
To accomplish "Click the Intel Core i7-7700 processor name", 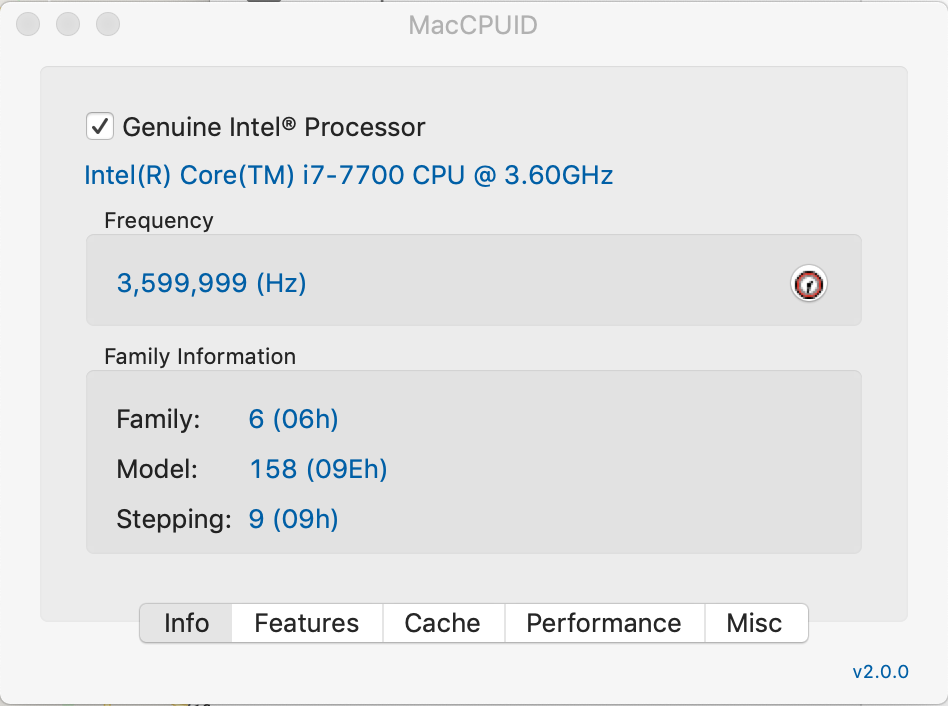I will coord(349,175).
